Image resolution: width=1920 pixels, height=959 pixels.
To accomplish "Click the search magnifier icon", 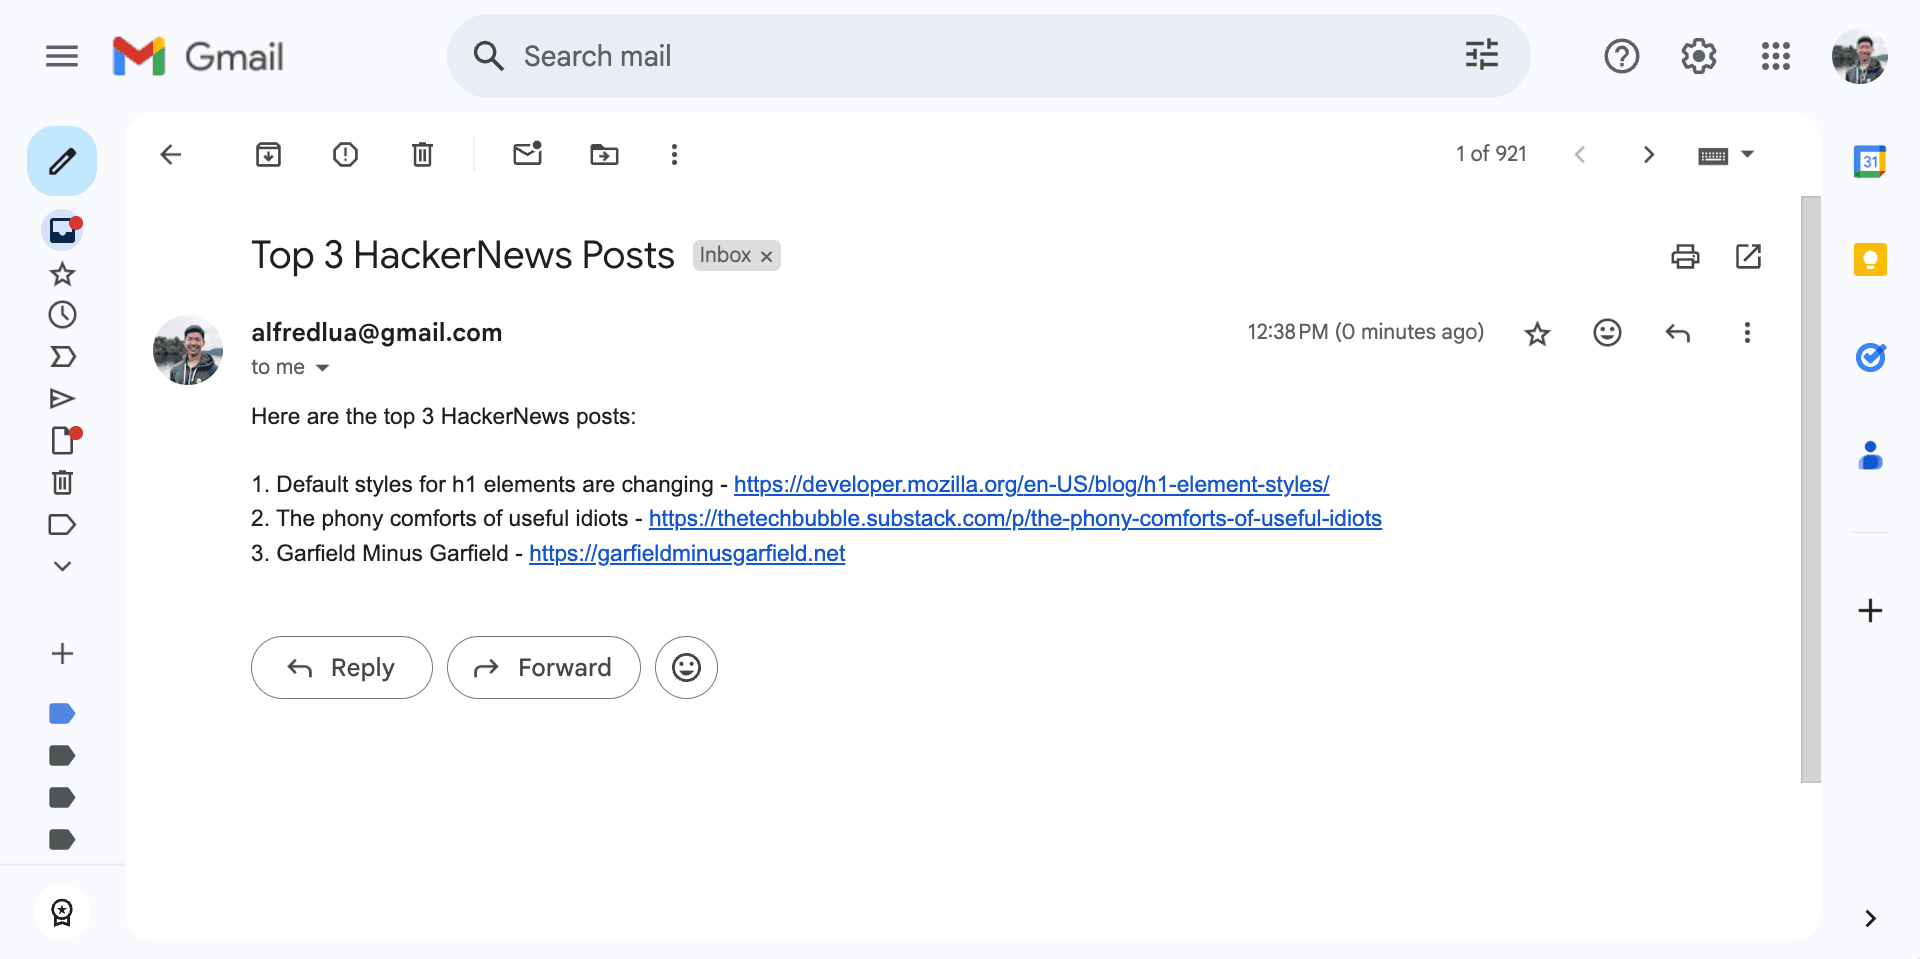I will point(488,56).
